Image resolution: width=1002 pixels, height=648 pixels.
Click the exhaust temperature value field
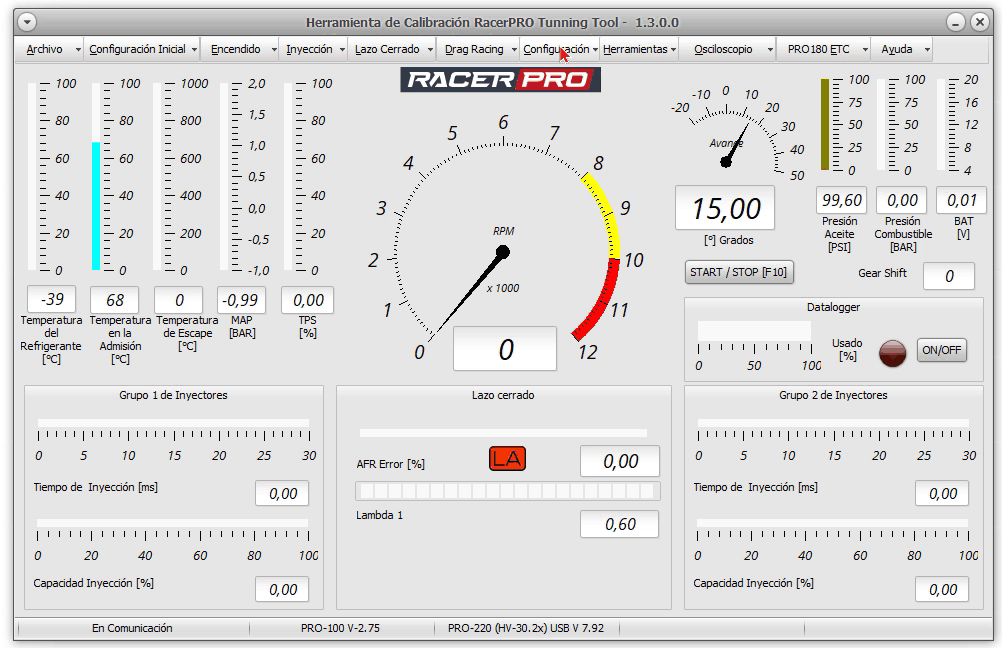click(179, 300)
